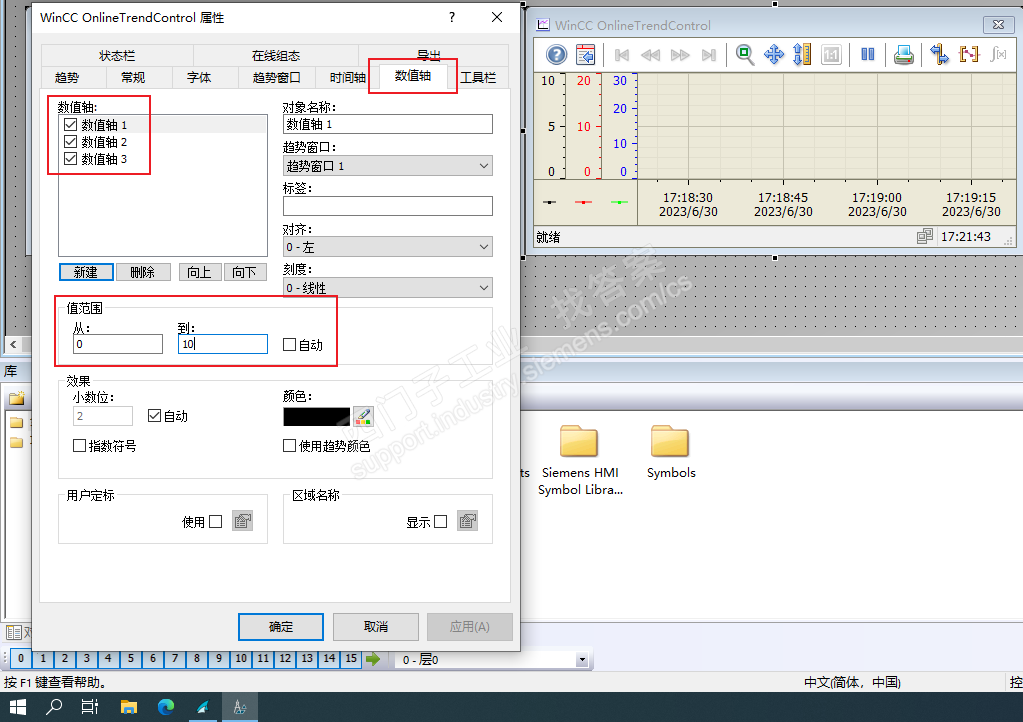Open the area names configuration icon
Viewport: 1023px width, 722px height.
467,521
